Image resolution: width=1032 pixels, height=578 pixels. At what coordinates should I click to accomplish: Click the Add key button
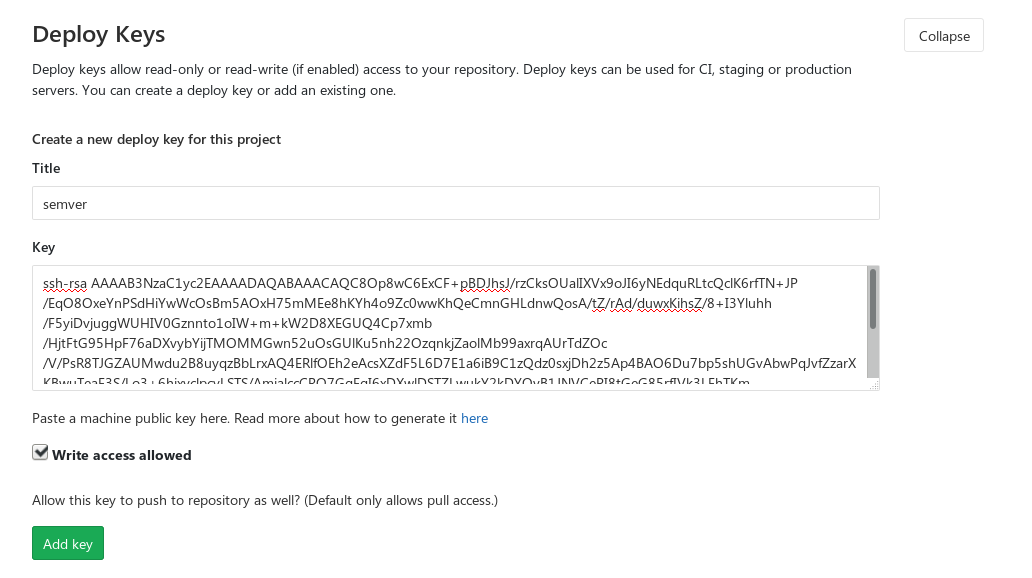67,543
